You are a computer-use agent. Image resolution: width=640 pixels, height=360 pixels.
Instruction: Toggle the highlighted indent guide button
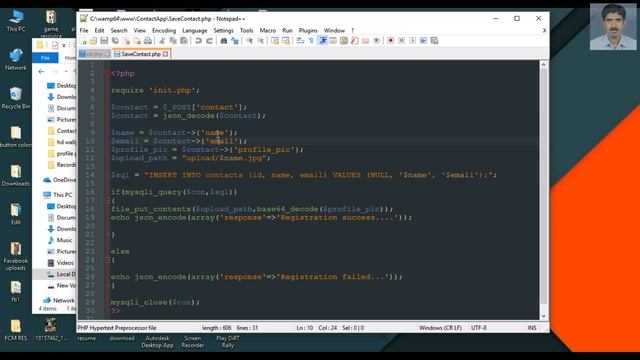(x=322, y=41)
